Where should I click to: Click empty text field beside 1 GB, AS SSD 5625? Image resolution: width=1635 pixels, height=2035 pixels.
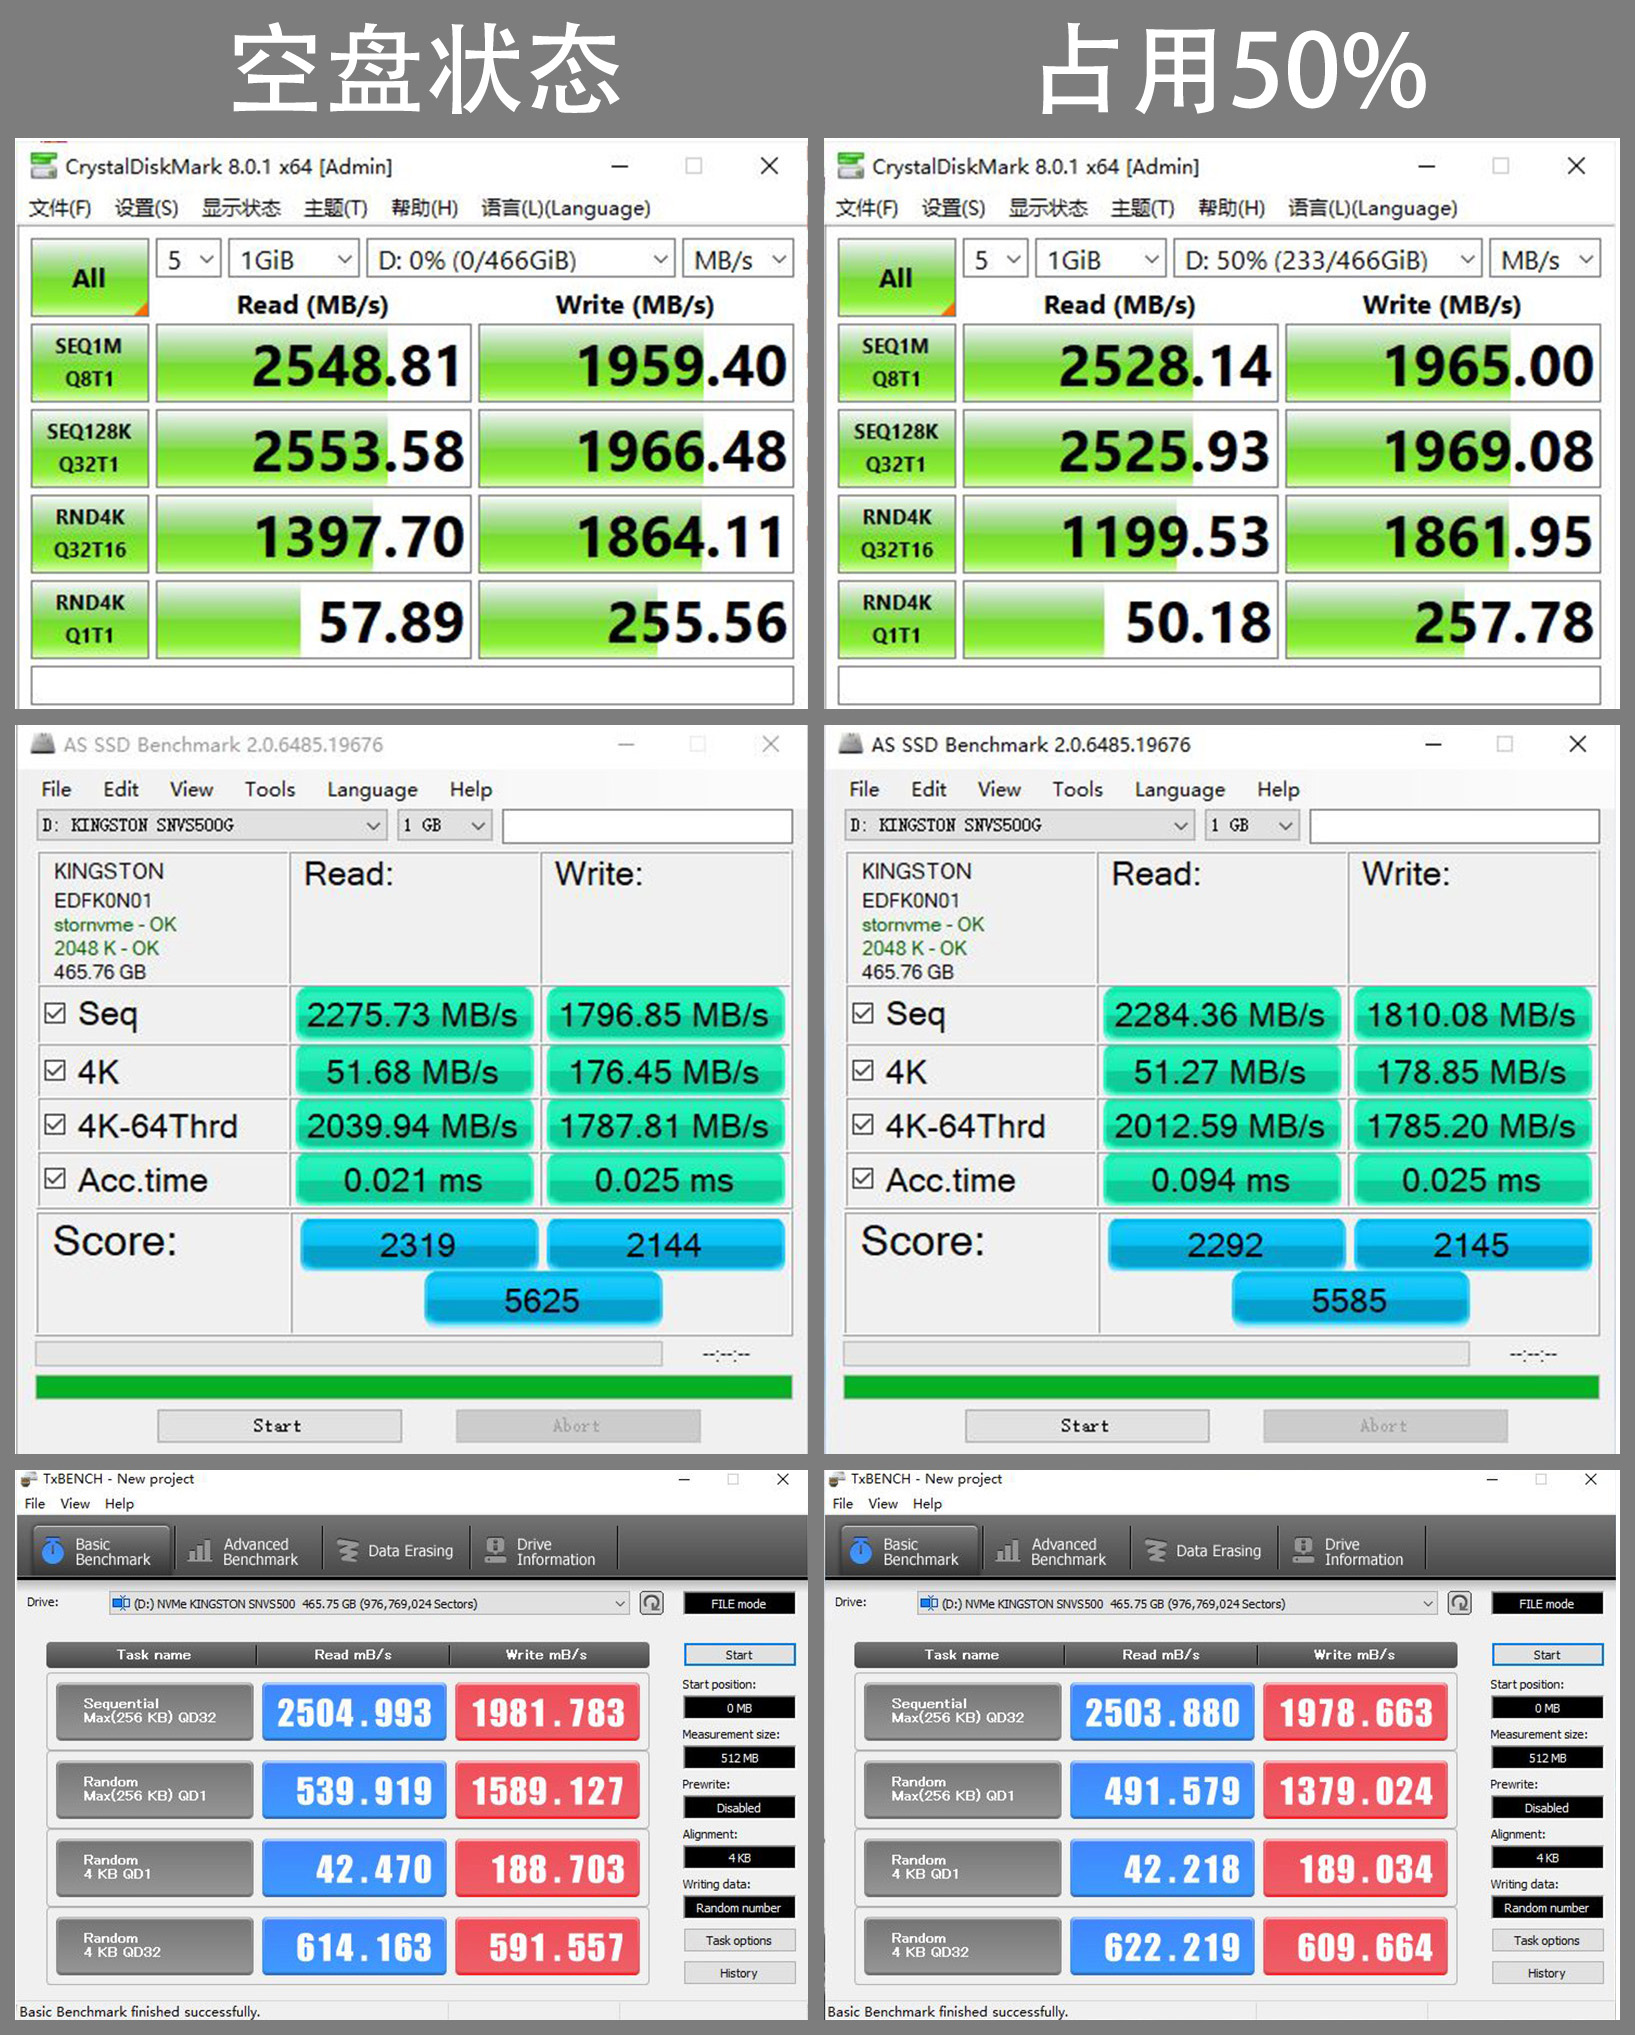[647, 825]
